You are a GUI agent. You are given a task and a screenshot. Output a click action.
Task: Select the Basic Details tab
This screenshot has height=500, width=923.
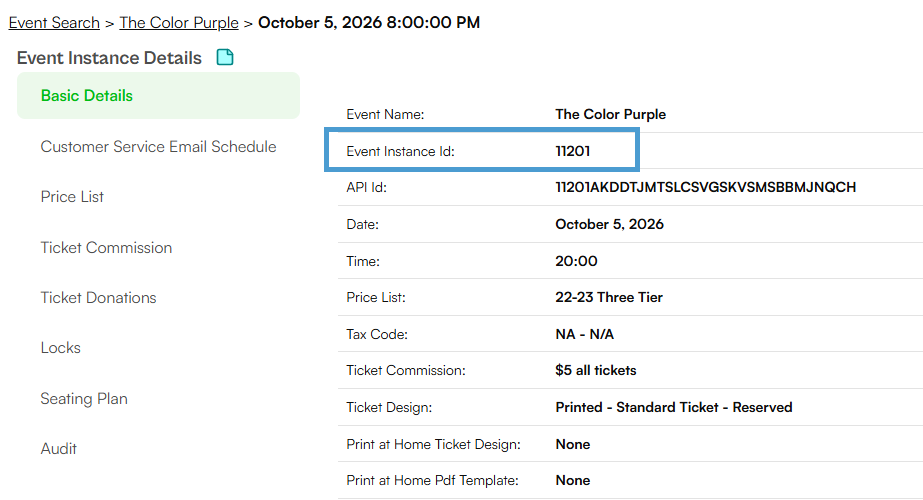click(x=158, y=95)
